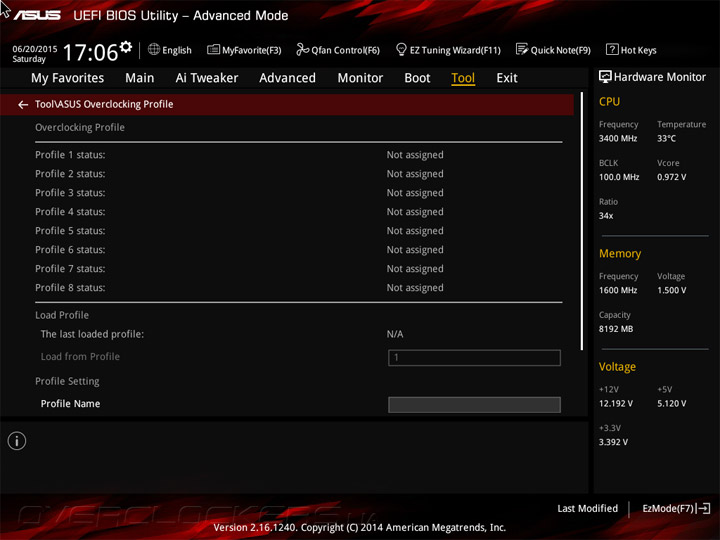Open the Monitor tab
The height and width of the screenshot is (540, 720).
pos(360,78)
